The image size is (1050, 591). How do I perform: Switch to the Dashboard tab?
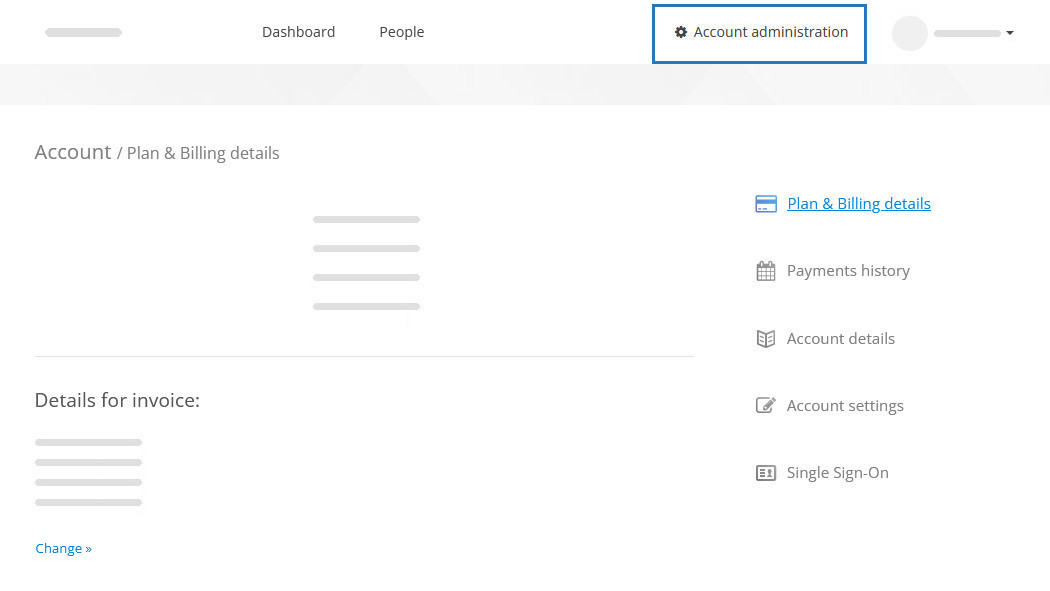pos(298,32)
